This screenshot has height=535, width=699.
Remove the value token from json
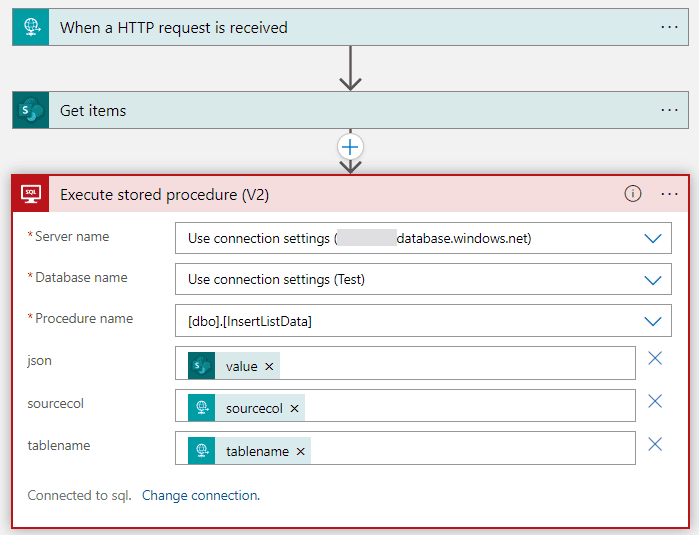[x=269, y=366]
